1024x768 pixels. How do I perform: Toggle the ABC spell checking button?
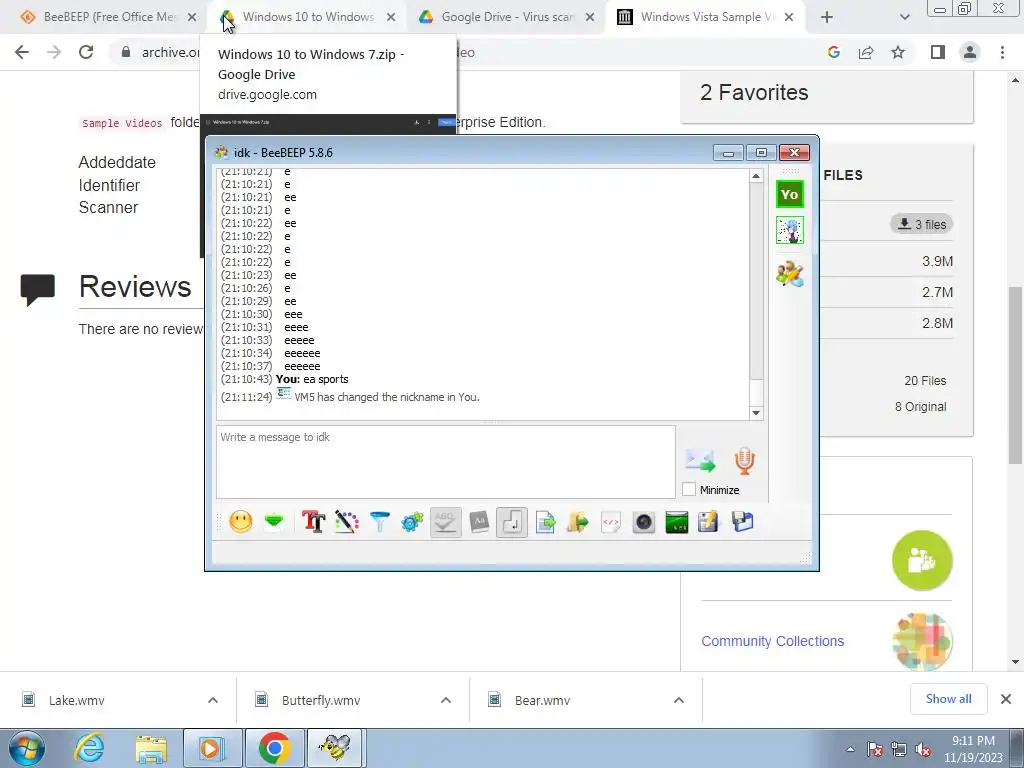(x=445, y=522)
